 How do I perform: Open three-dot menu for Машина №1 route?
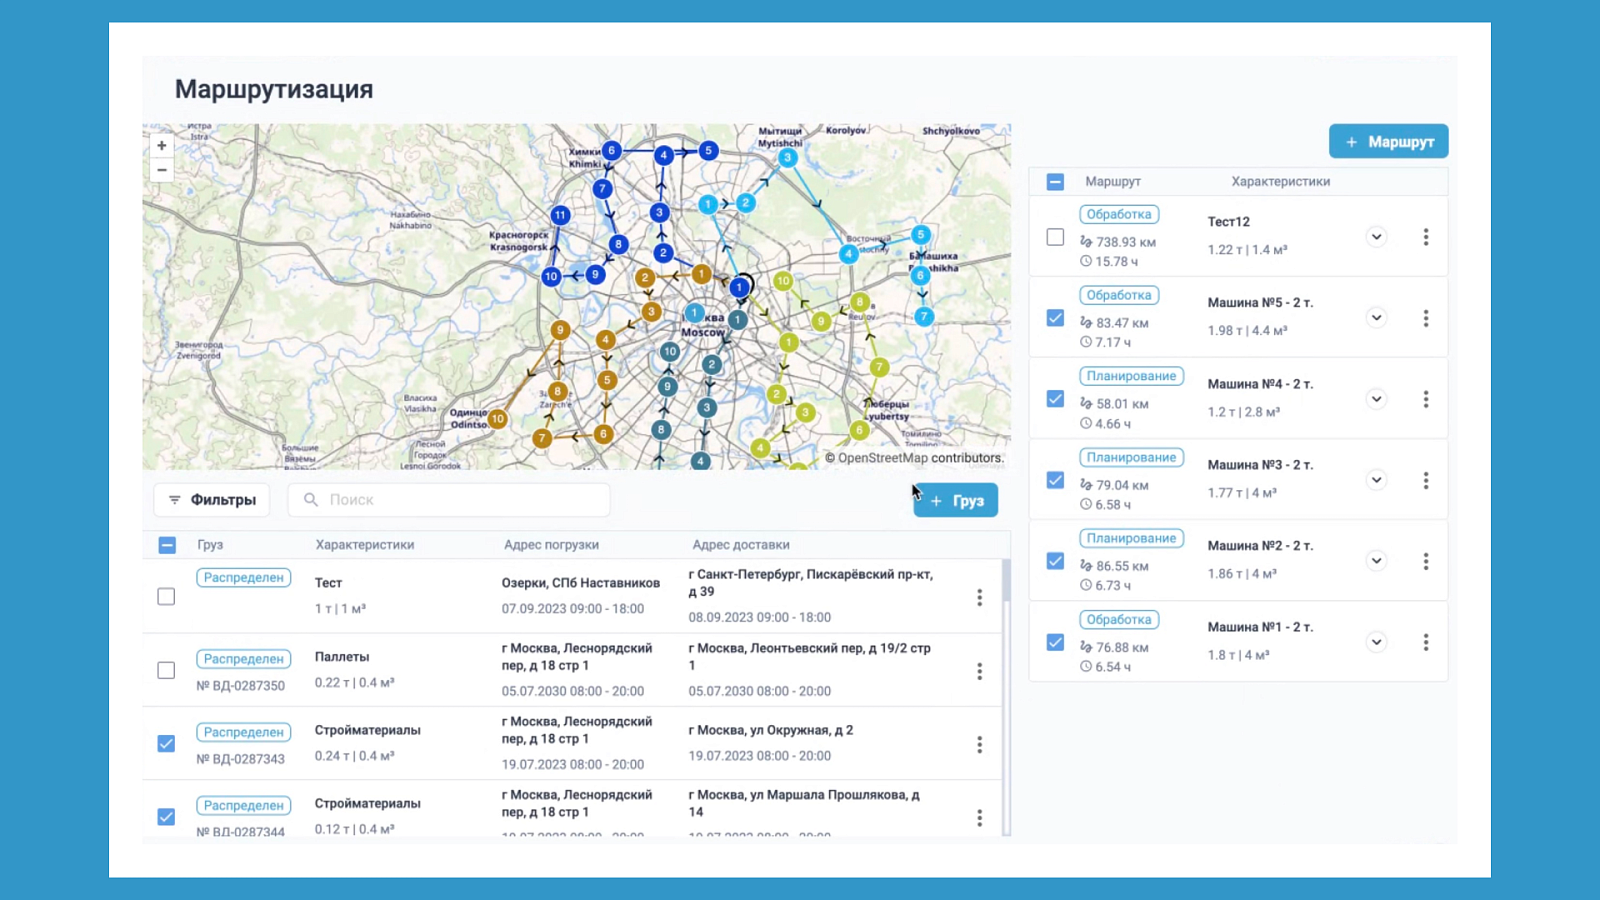click(1426, 642)
